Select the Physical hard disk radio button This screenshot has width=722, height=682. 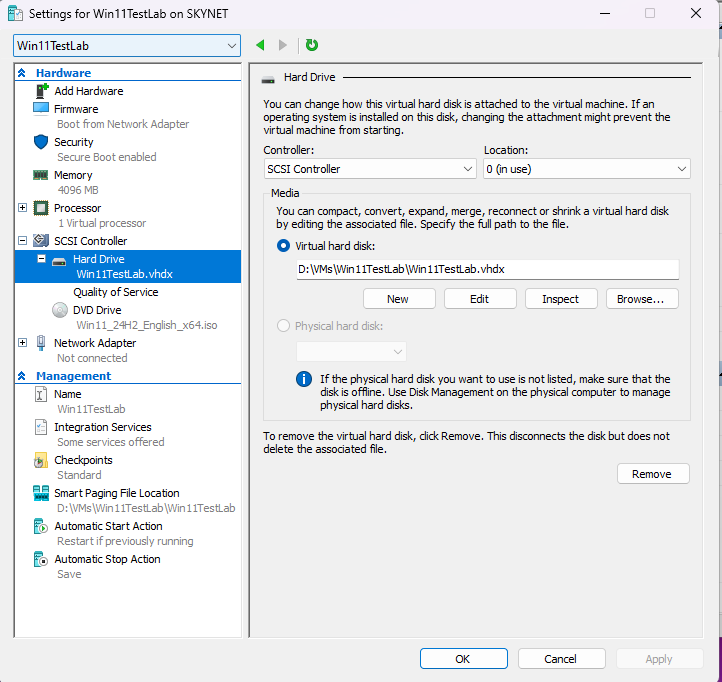(x=283, y=326)
